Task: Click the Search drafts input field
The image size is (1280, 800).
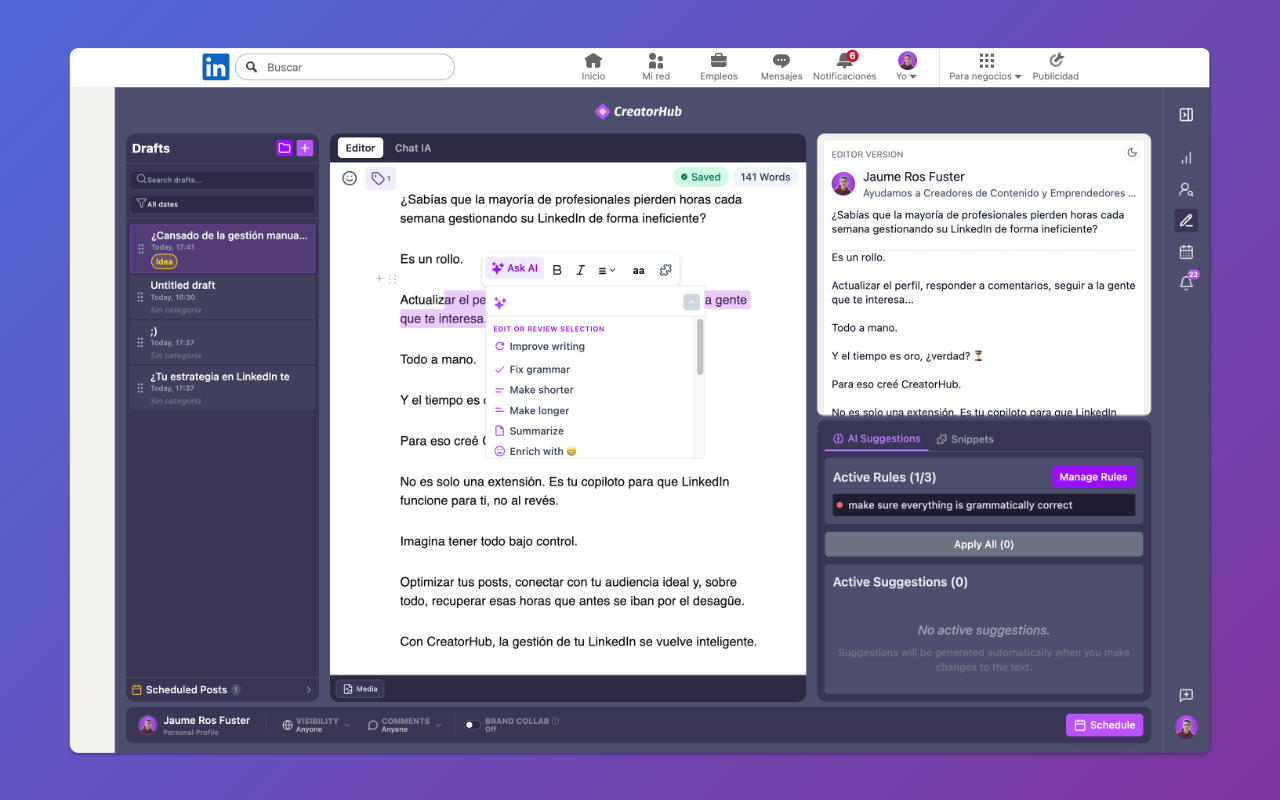Action: [222, 178]
